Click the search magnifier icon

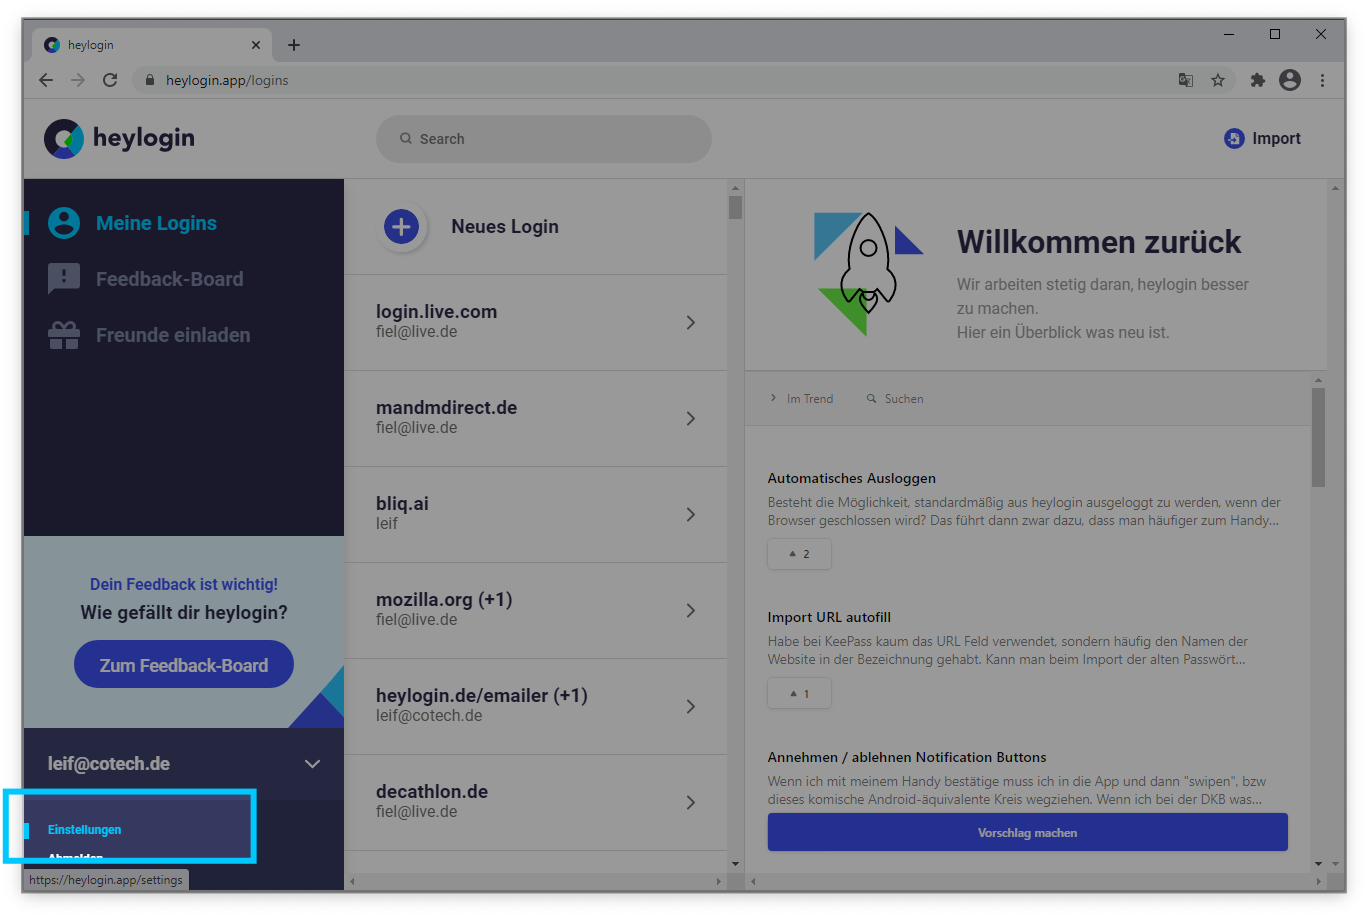pyautogui.click(x=406, y=139)
